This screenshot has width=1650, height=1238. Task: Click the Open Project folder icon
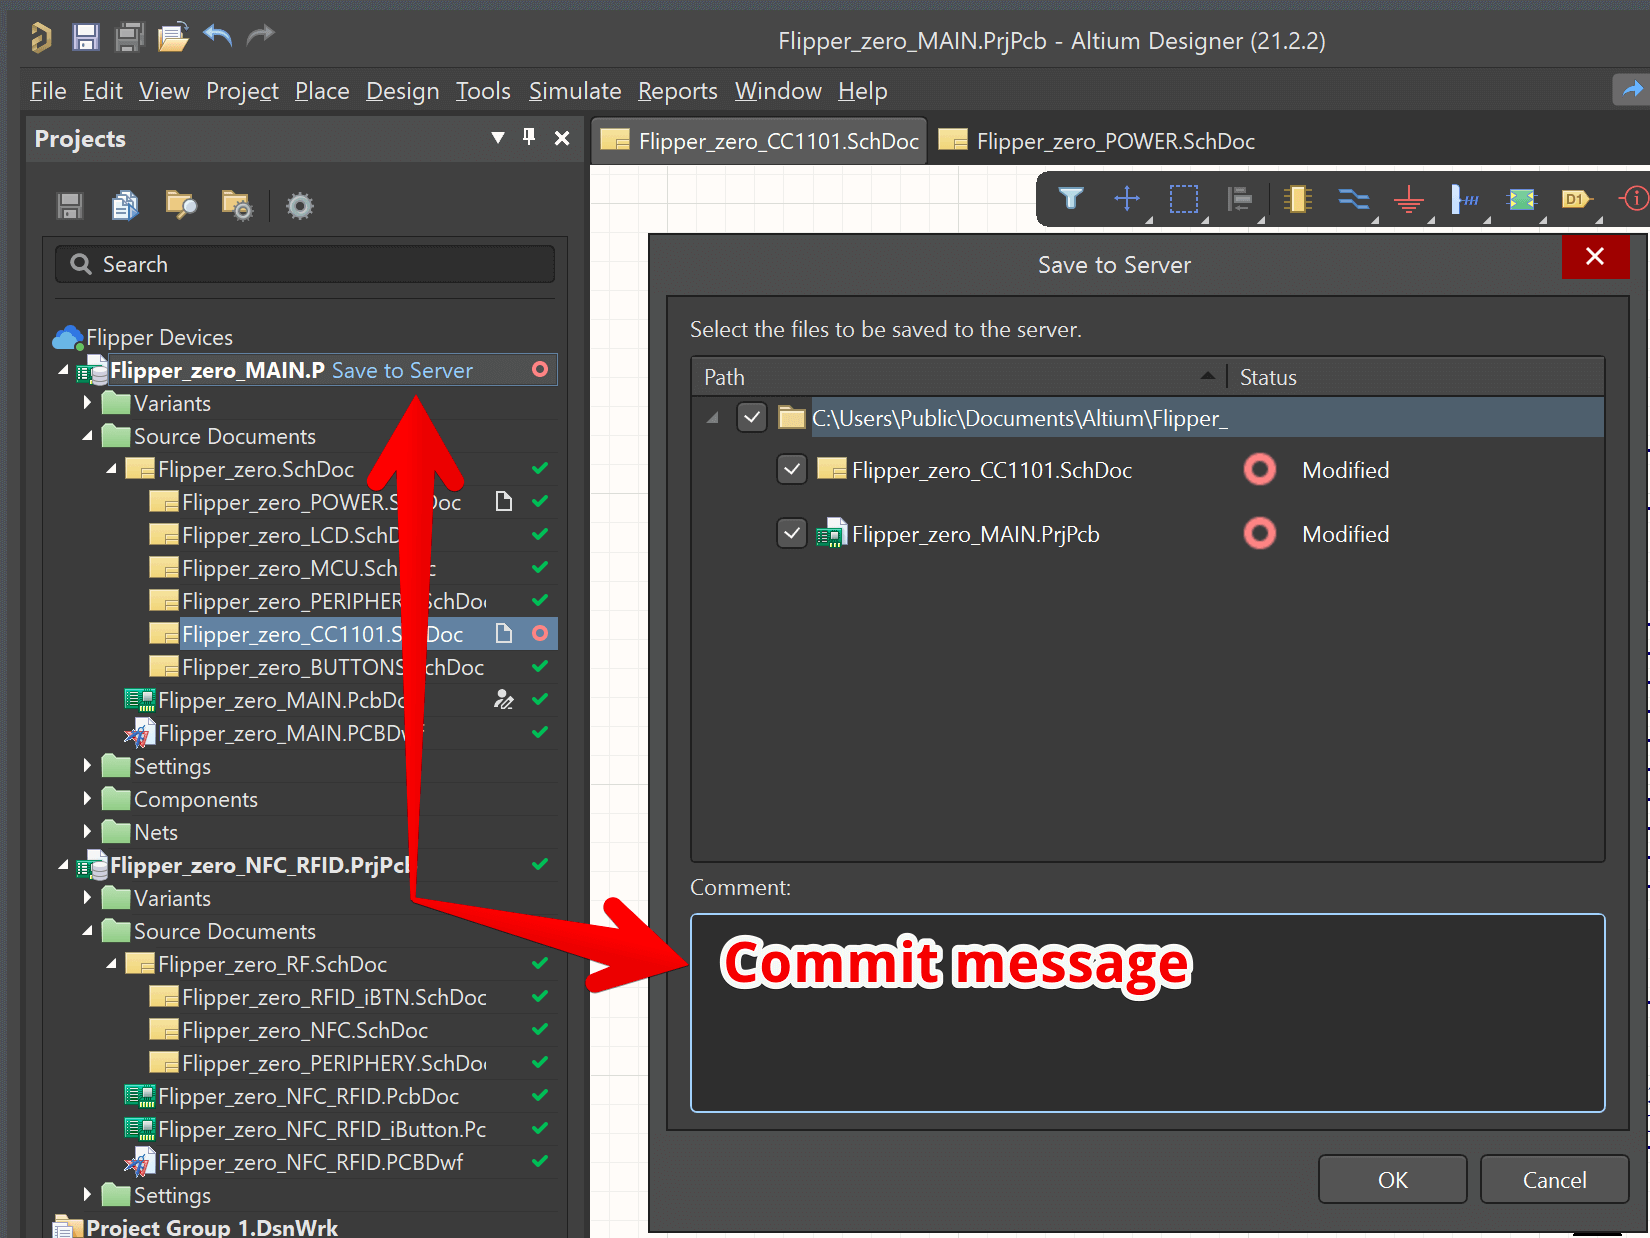click(173, 38)
